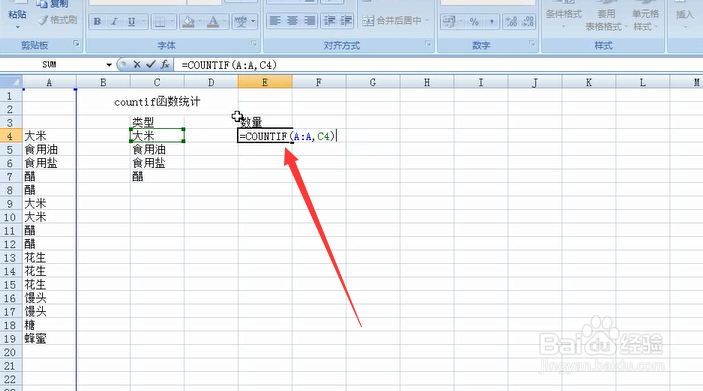Click cell A16 containing 馒头
Screen dimensions: 703x391
coord(49,298)
